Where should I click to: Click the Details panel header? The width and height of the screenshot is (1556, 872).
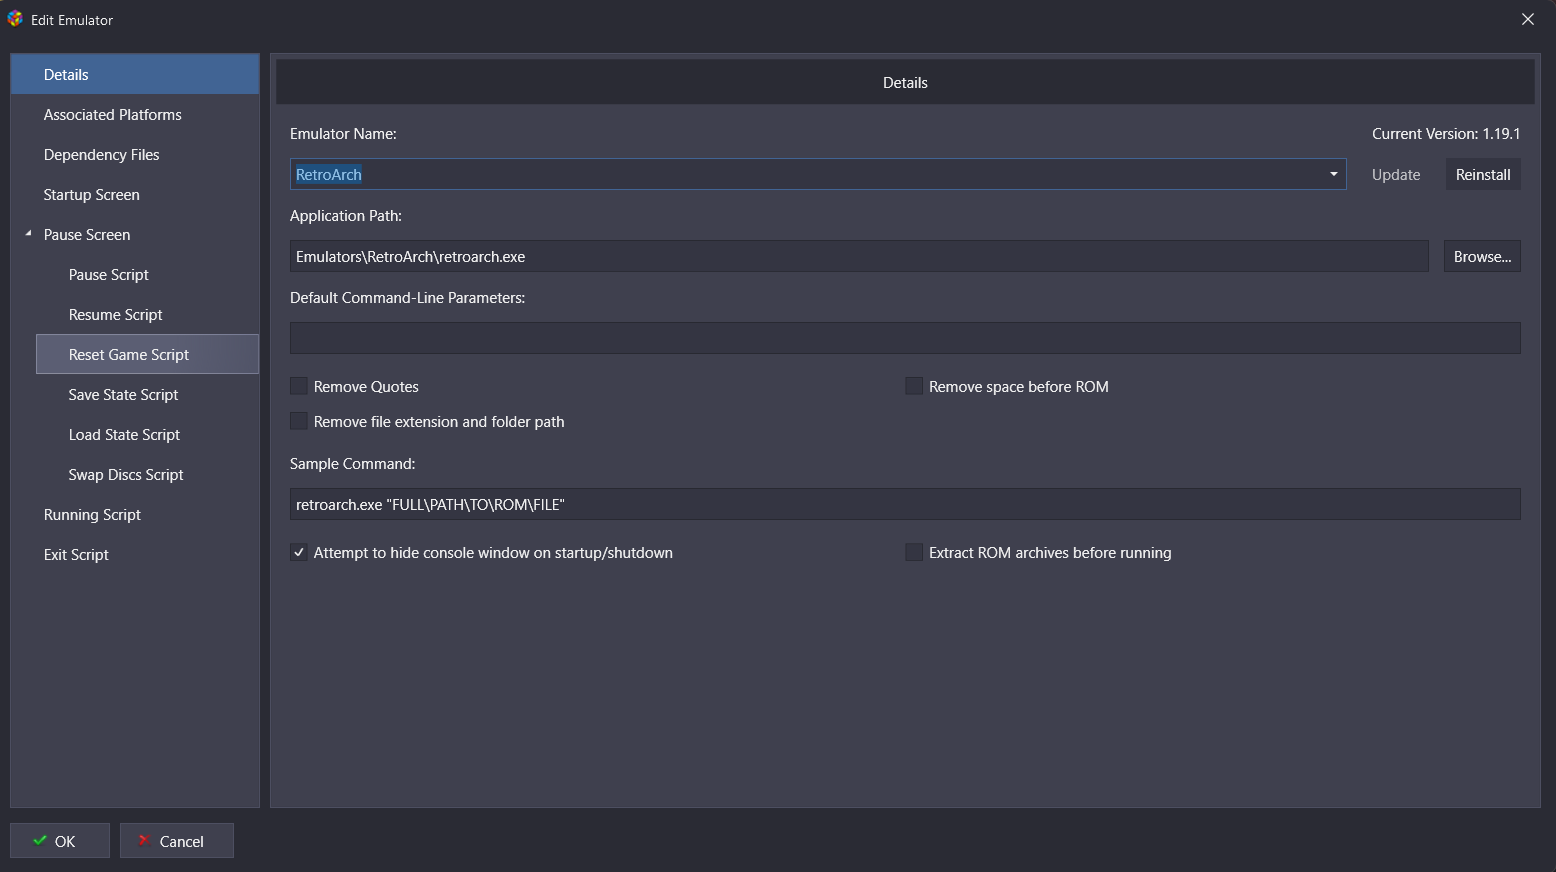pyautogui.click(x=905, y=82)
